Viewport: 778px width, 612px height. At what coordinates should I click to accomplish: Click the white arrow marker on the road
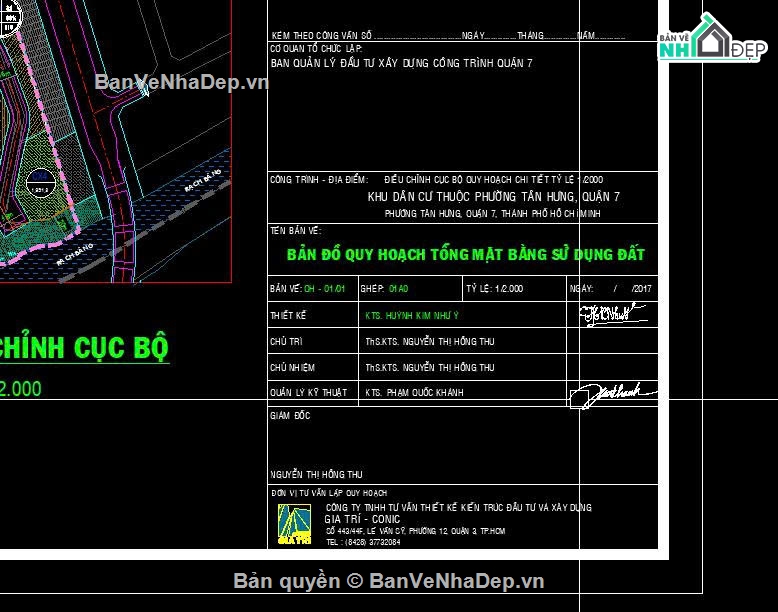point(147,90)
